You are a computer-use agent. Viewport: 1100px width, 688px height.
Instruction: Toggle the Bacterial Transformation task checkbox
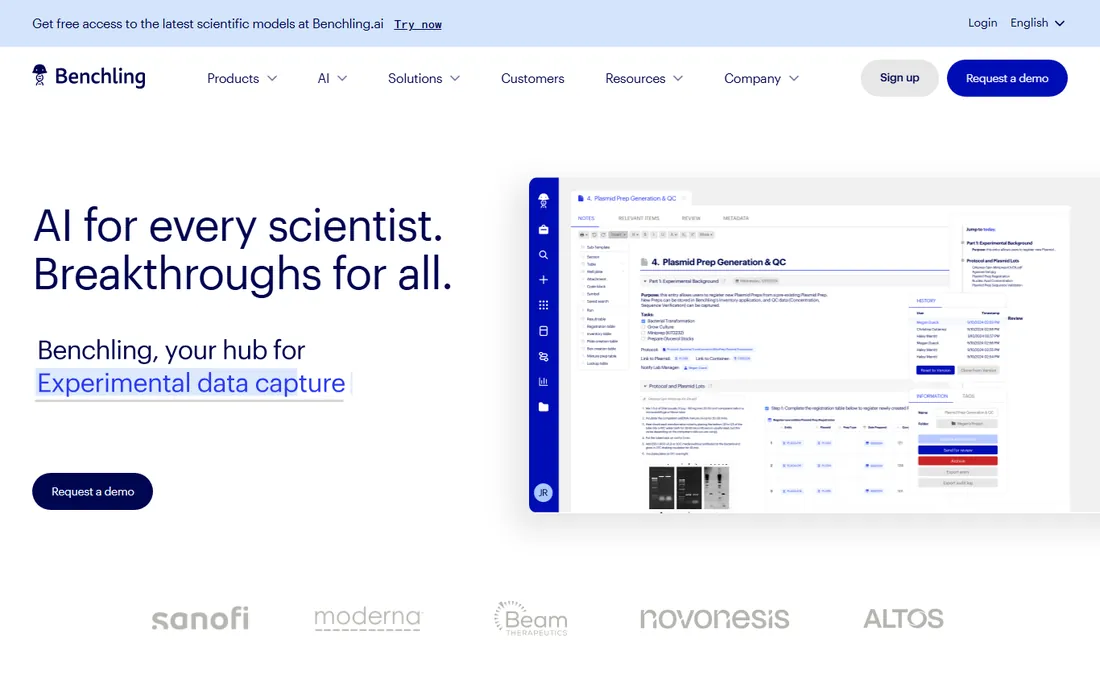pyautogui.click(x=643, y=321)
